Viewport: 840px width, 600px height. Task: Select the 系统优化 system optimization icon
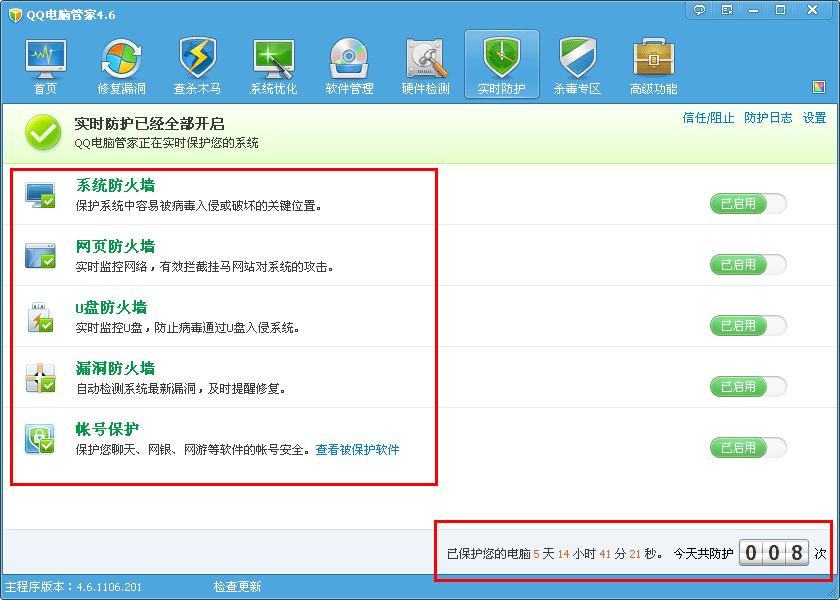coord(273,66)
